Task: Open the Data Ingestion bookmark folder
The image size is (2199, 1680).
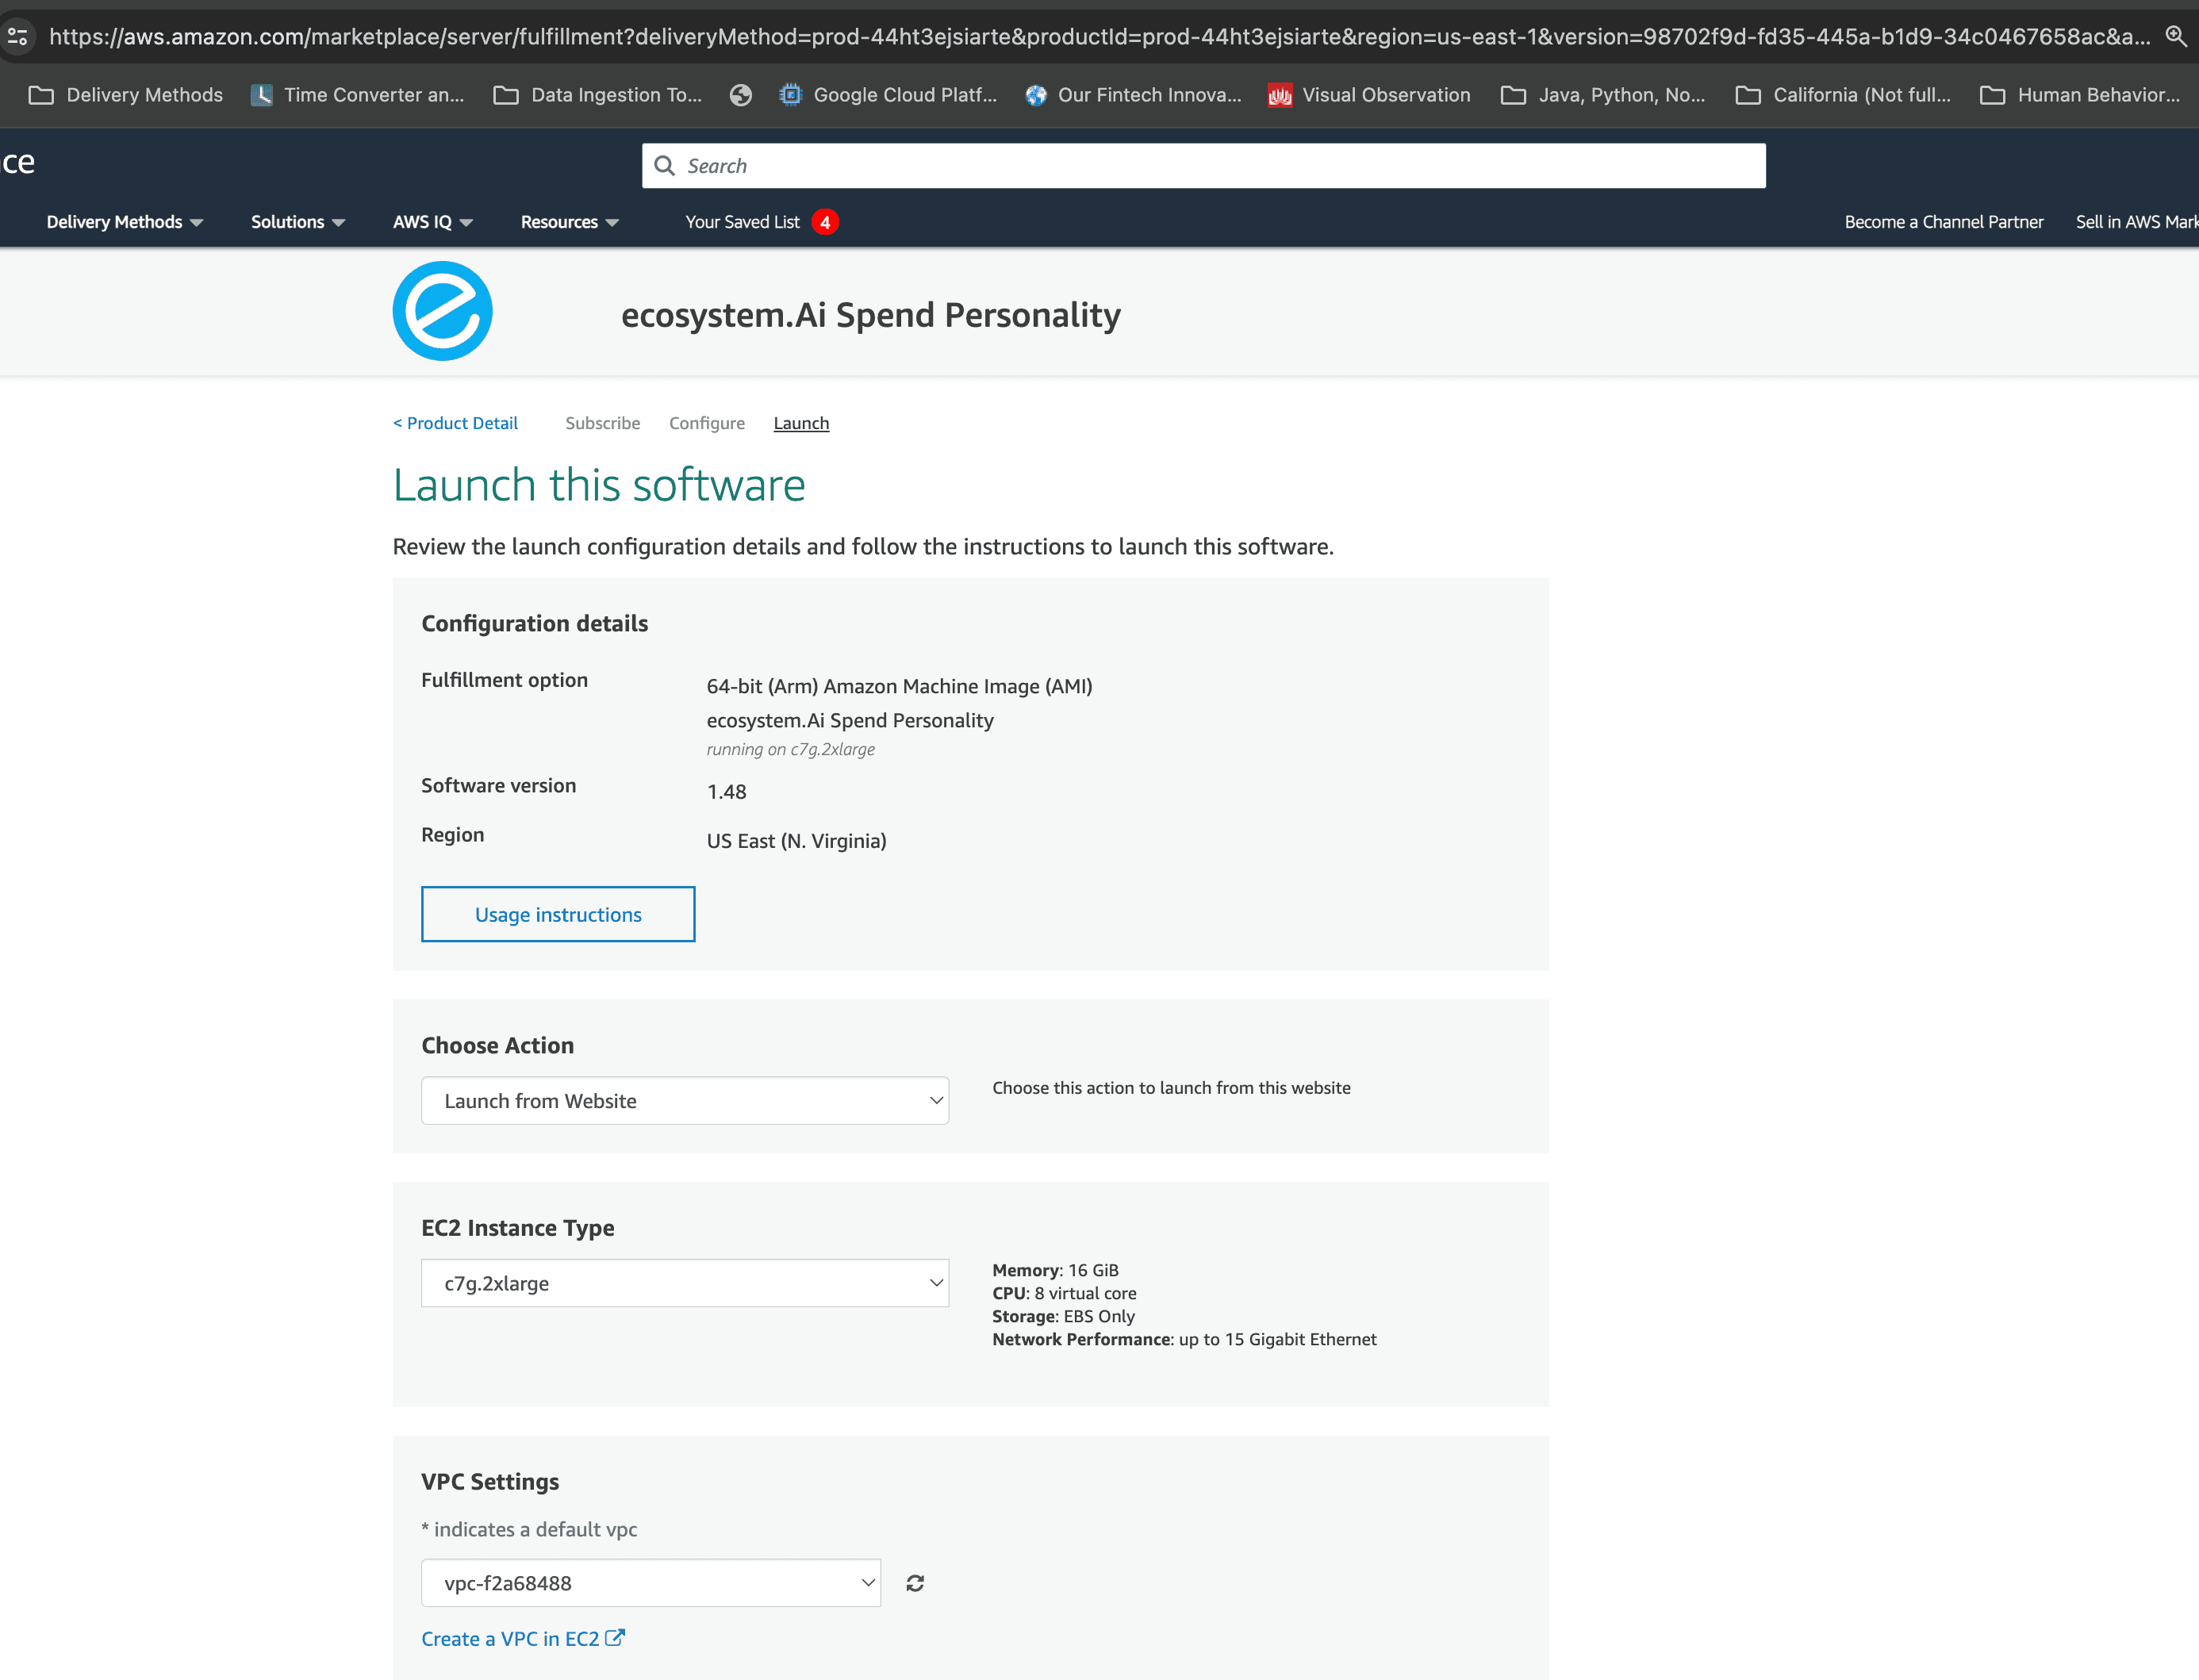Action: (x=598, y=95)
